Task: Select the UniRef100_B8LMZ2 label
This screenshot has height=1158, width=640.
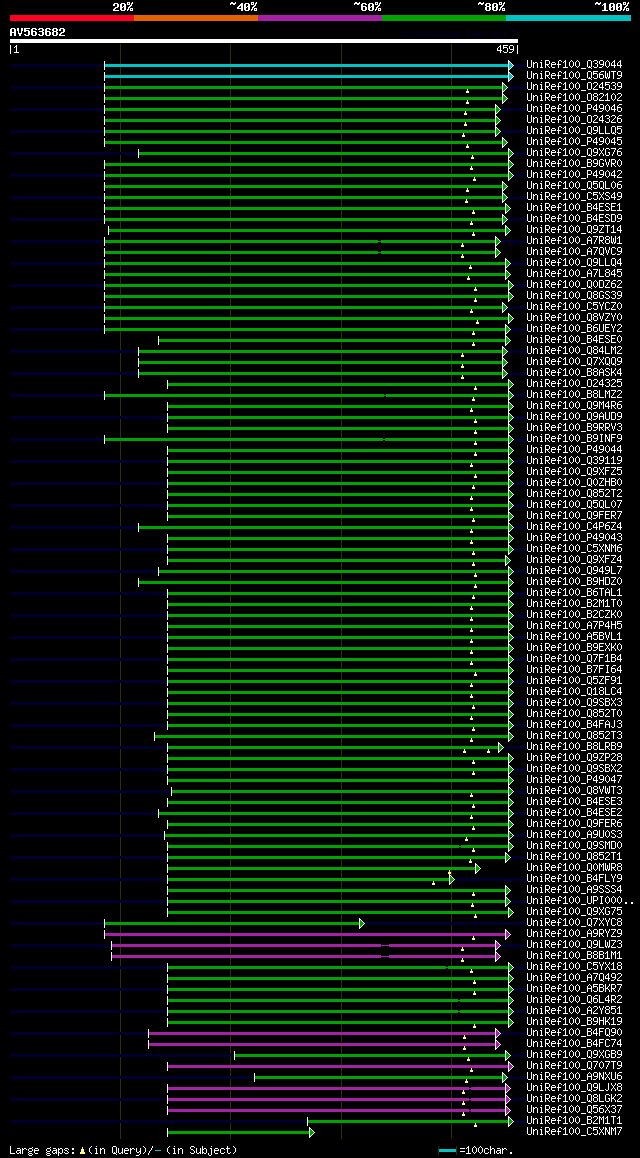Action: (x=574, y=395)
